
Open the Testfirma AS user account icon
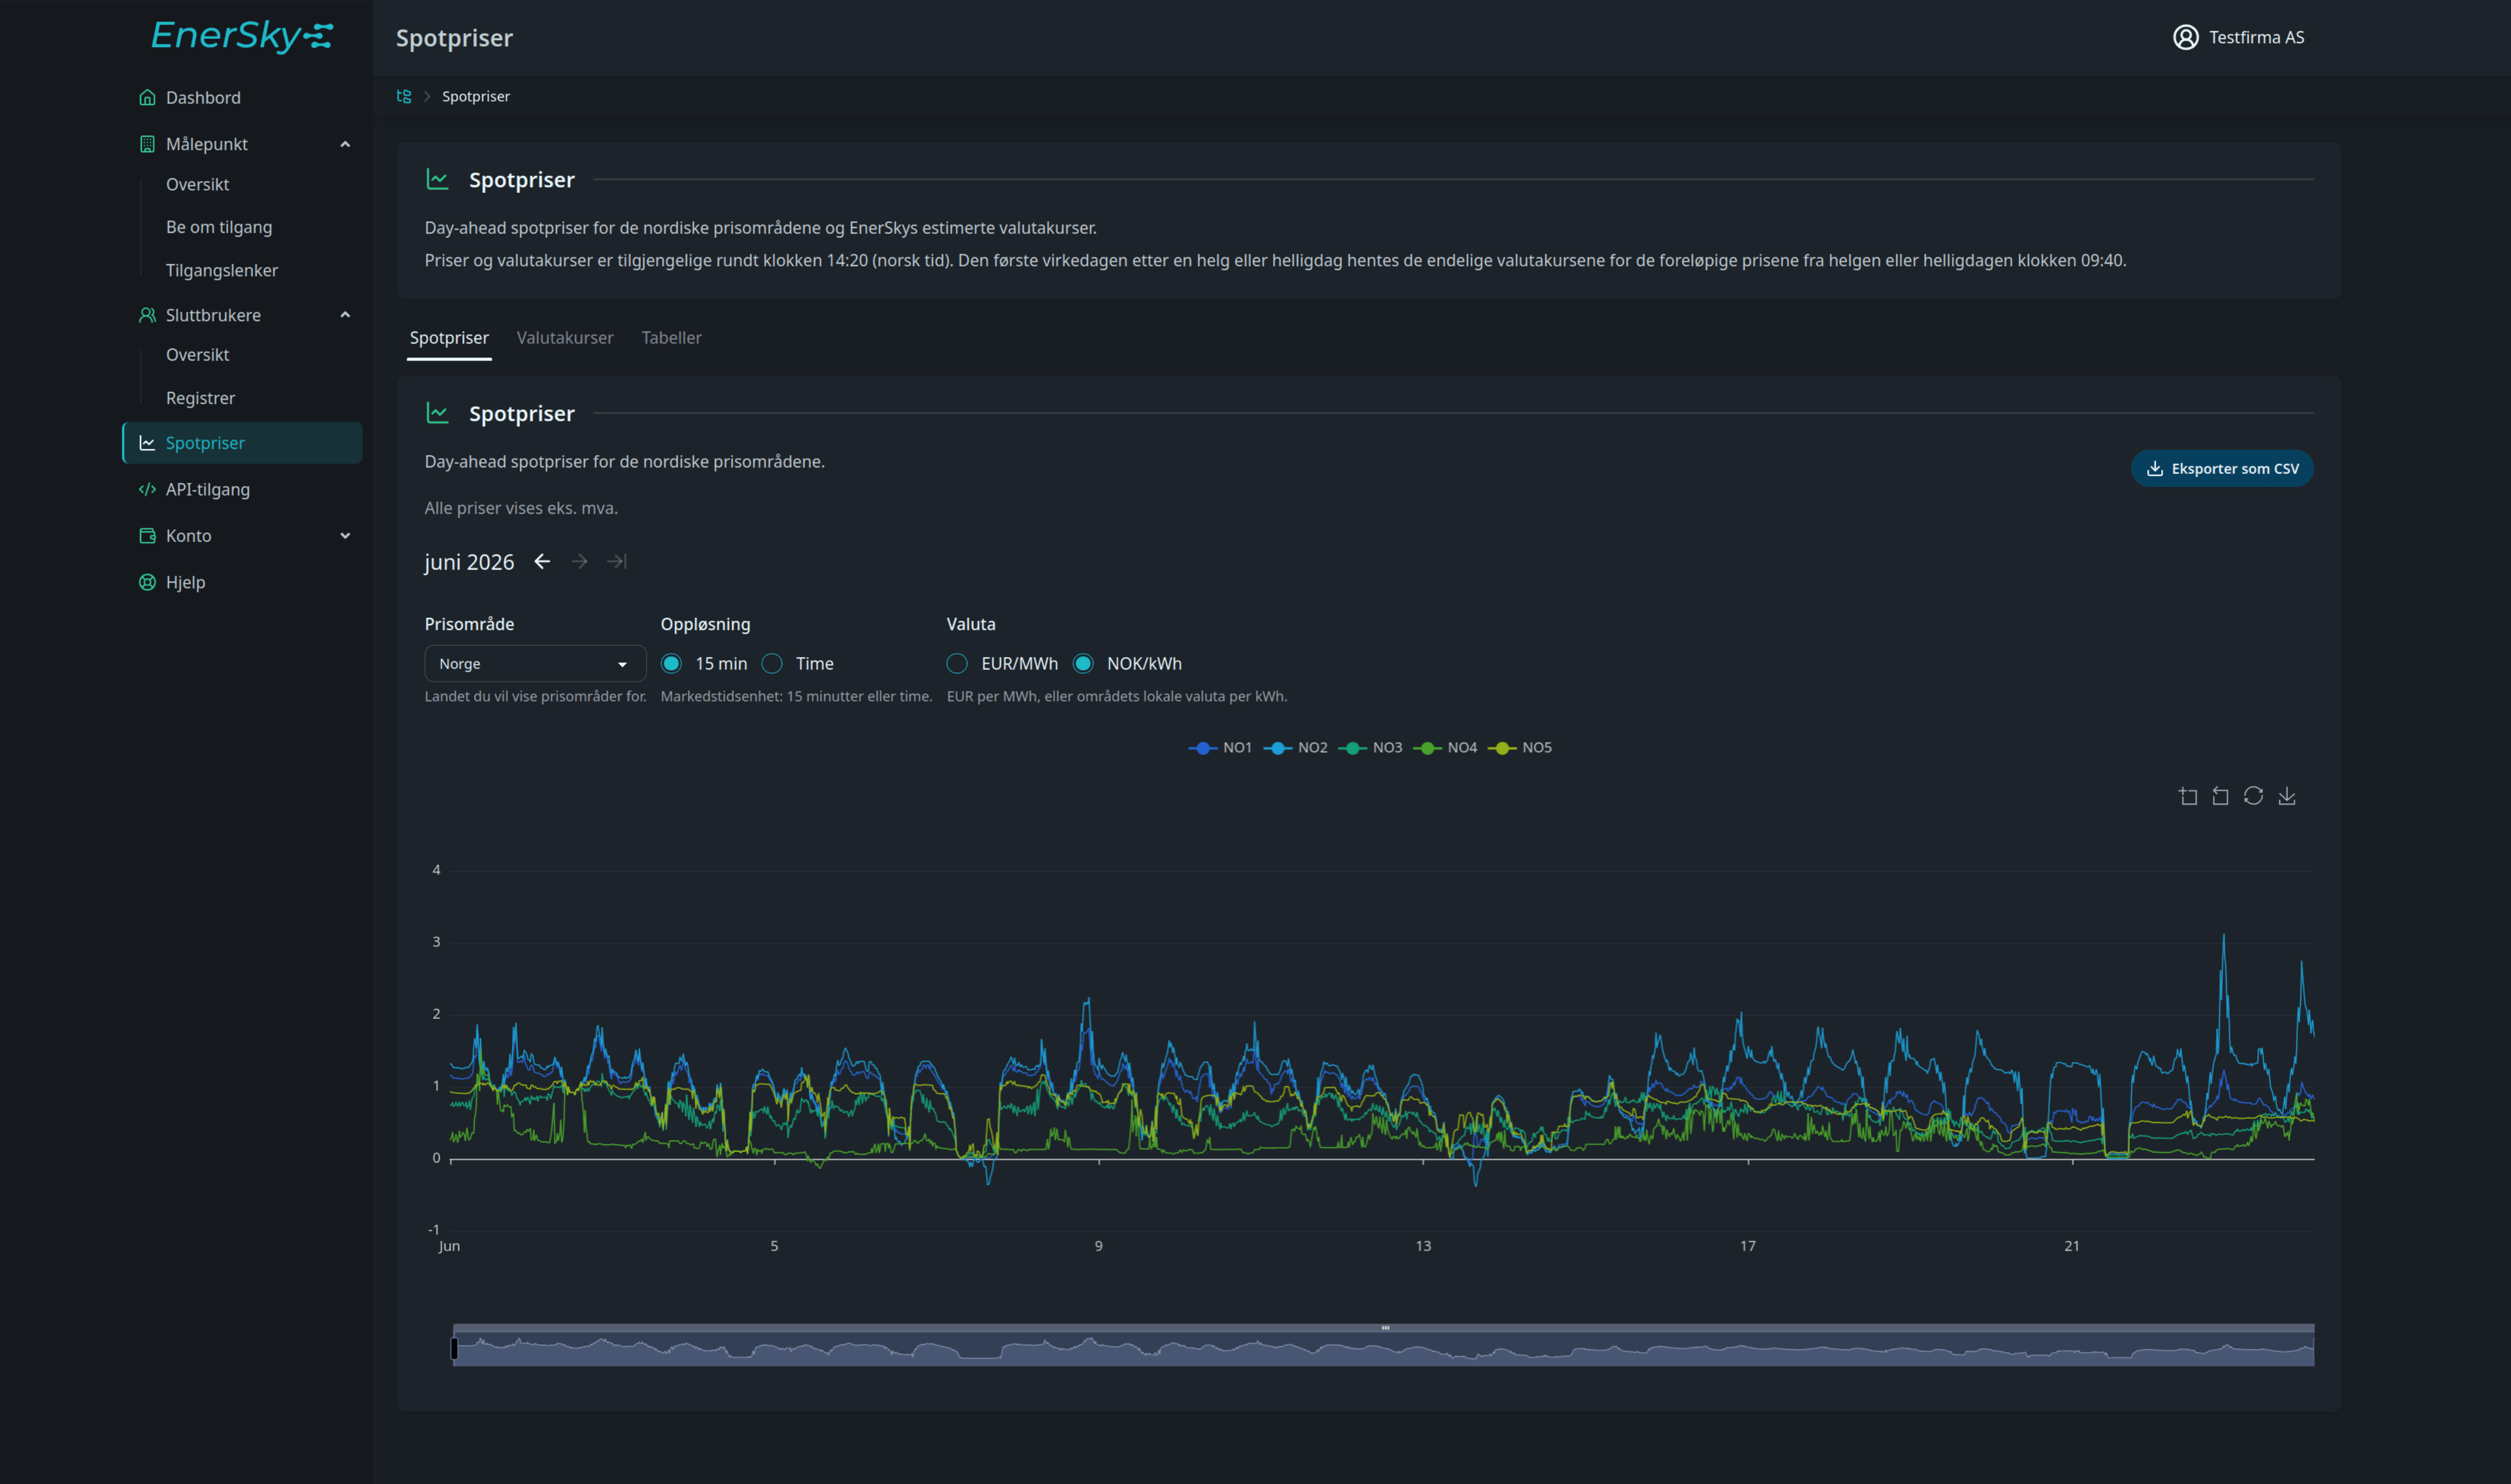(2185, 37)
